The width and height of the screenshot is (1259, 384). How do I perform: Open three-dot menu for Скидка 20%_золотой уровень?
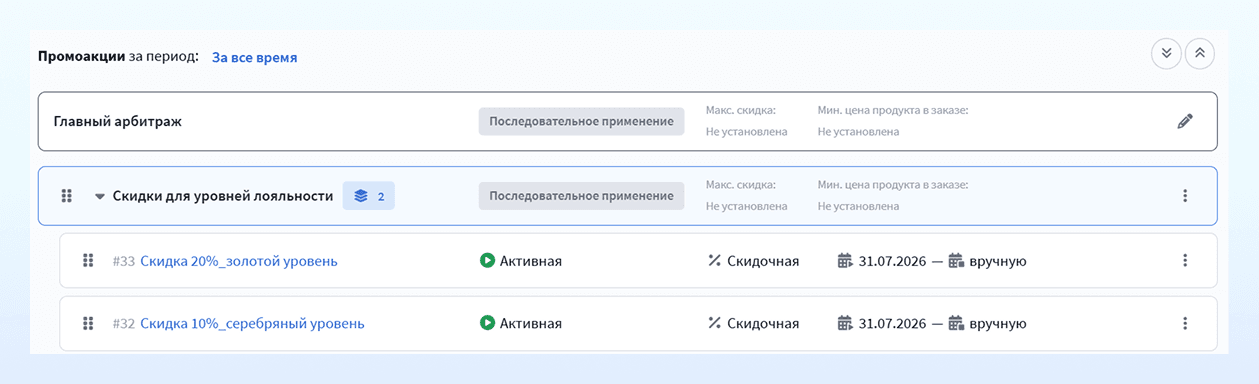point(1185,261)
